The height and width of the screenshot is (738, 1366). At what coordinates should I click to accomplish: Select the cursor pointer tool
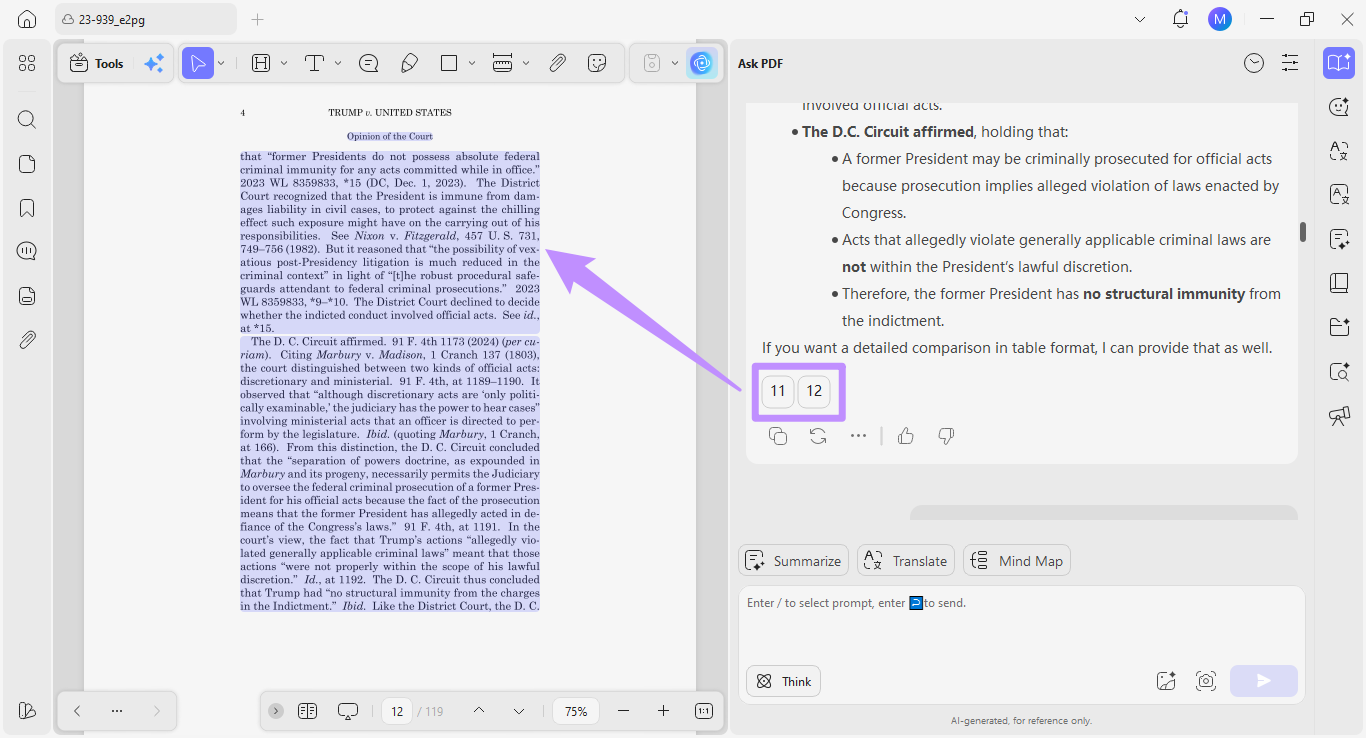pyautogui.click(x=198, y=63)
